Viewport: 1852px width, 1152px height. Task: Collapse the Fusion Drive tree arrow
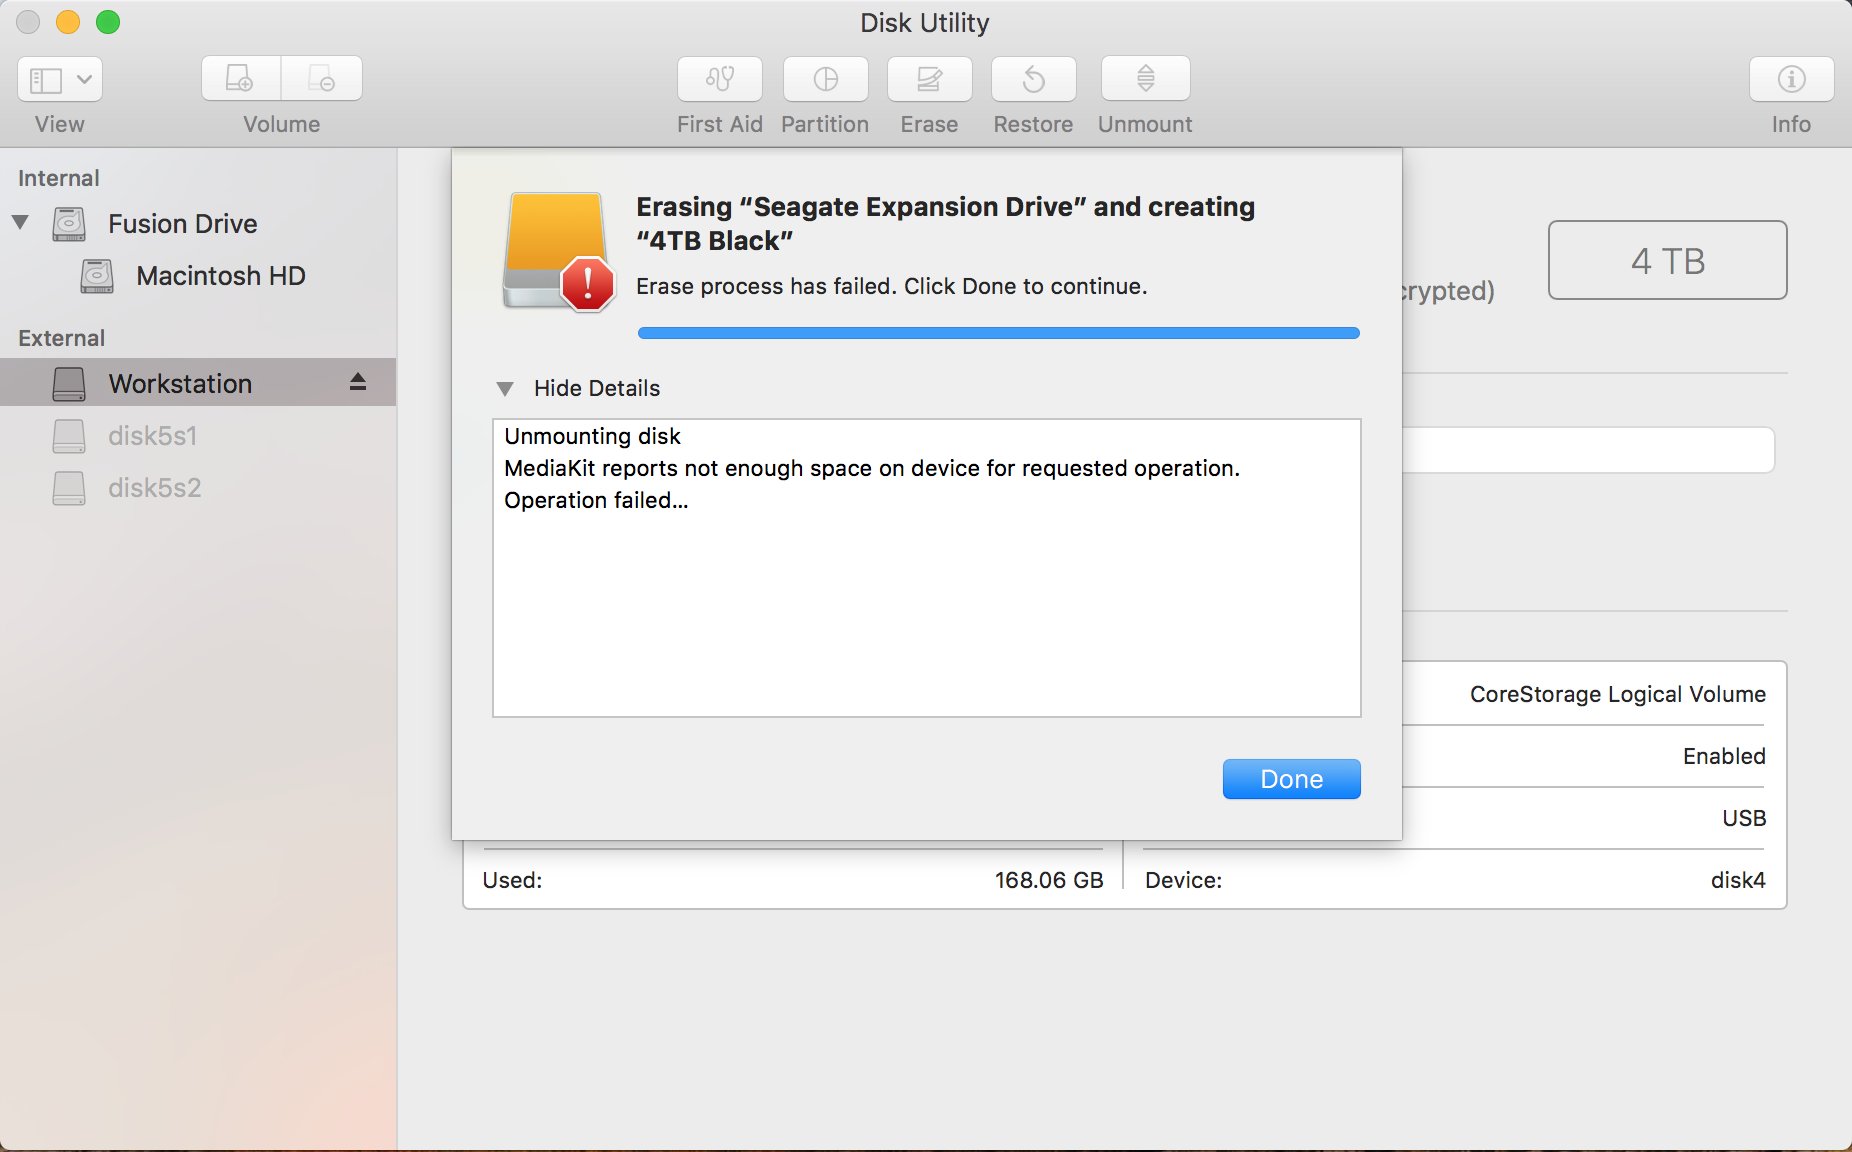coord(20,222)
